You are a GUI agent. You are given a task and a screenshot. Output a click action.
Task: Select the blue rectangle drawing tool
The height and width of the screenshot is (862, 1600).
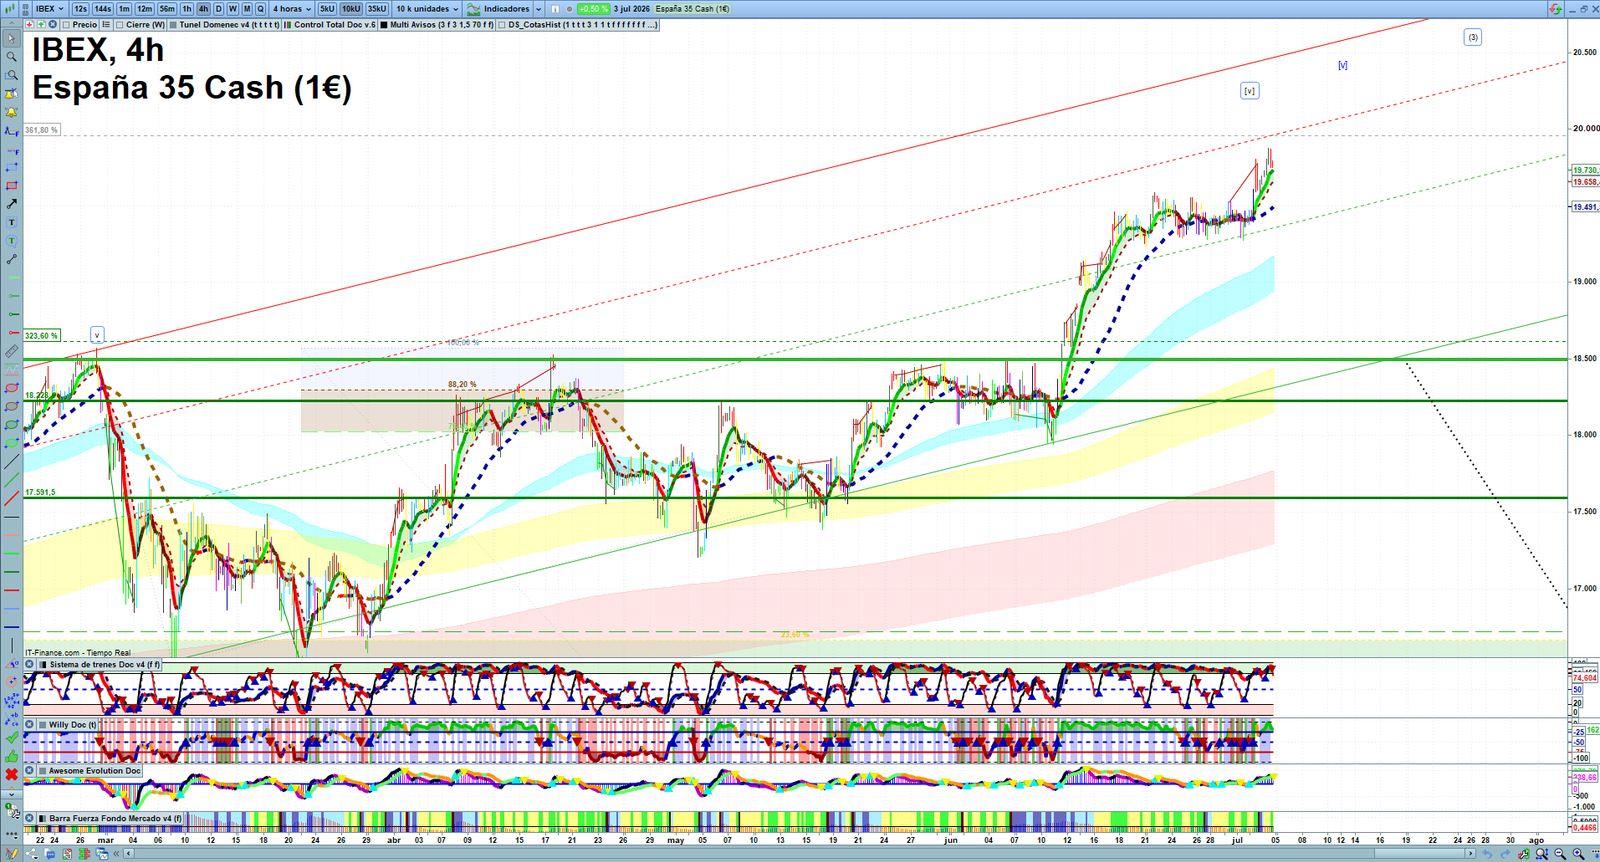12,167
